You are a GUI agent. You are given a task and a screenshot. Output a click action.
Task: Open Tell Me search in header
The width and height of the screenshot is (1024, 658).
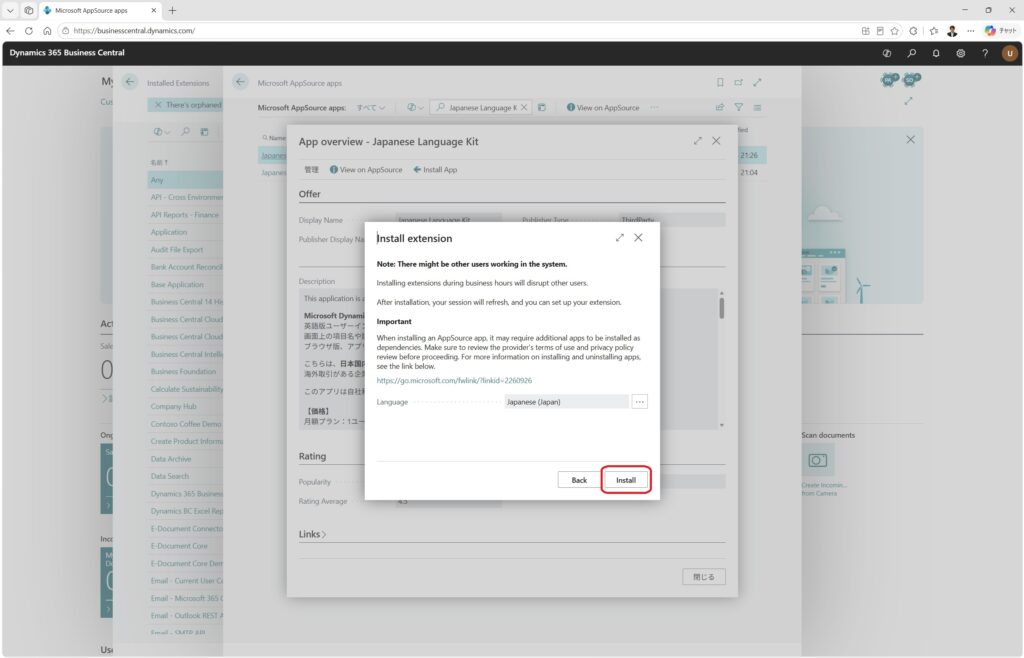[911, 54]
